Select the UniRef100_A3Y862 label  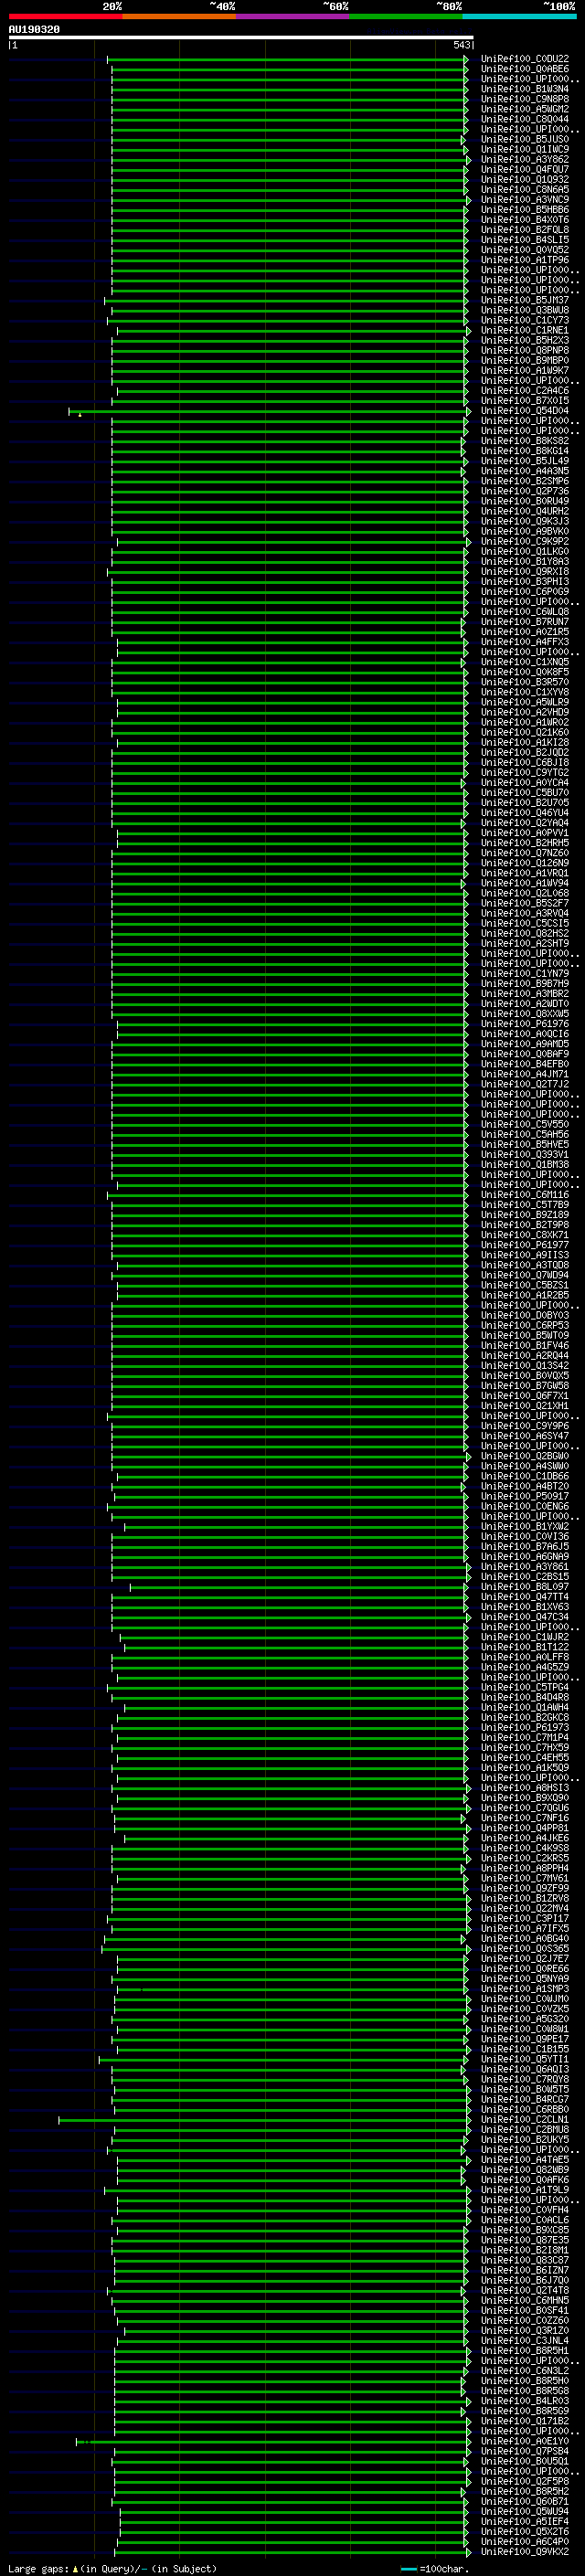tap(525, 159)
